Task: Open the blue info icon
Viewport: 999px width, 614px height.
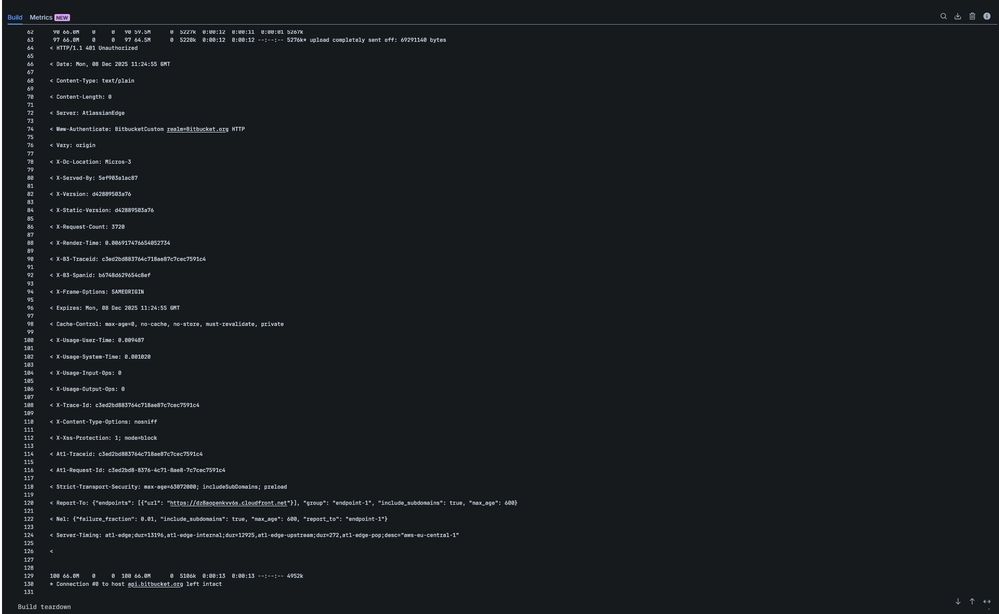Action: [x=985, y=15]
